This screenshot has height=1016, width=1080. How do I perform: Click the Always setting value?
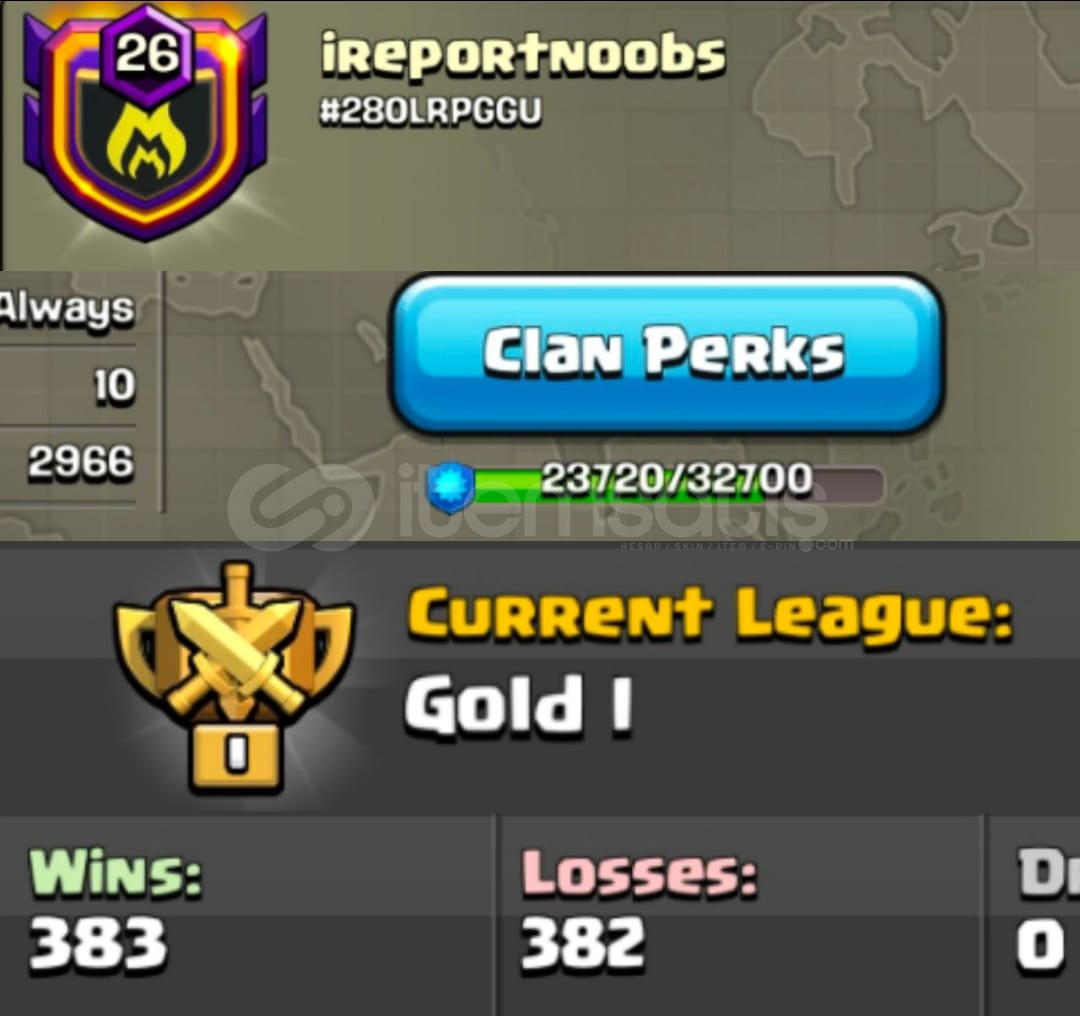click(67, 308)
